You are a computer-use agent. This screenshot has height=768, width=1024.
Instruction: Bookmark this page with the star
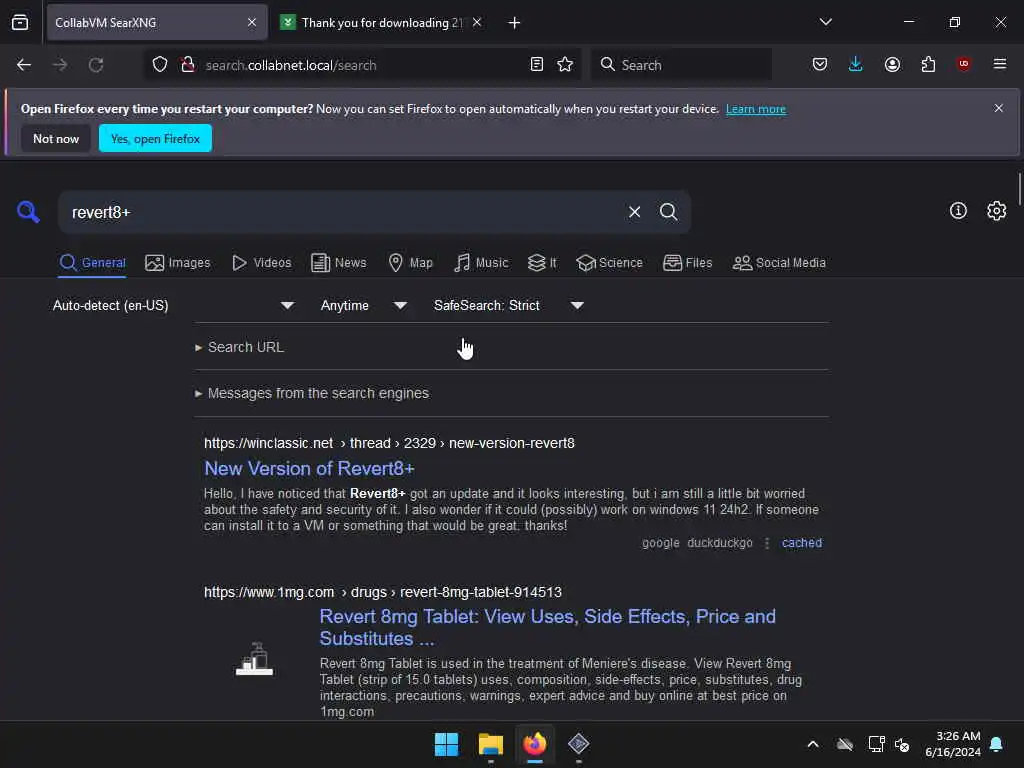click(565, 64)
